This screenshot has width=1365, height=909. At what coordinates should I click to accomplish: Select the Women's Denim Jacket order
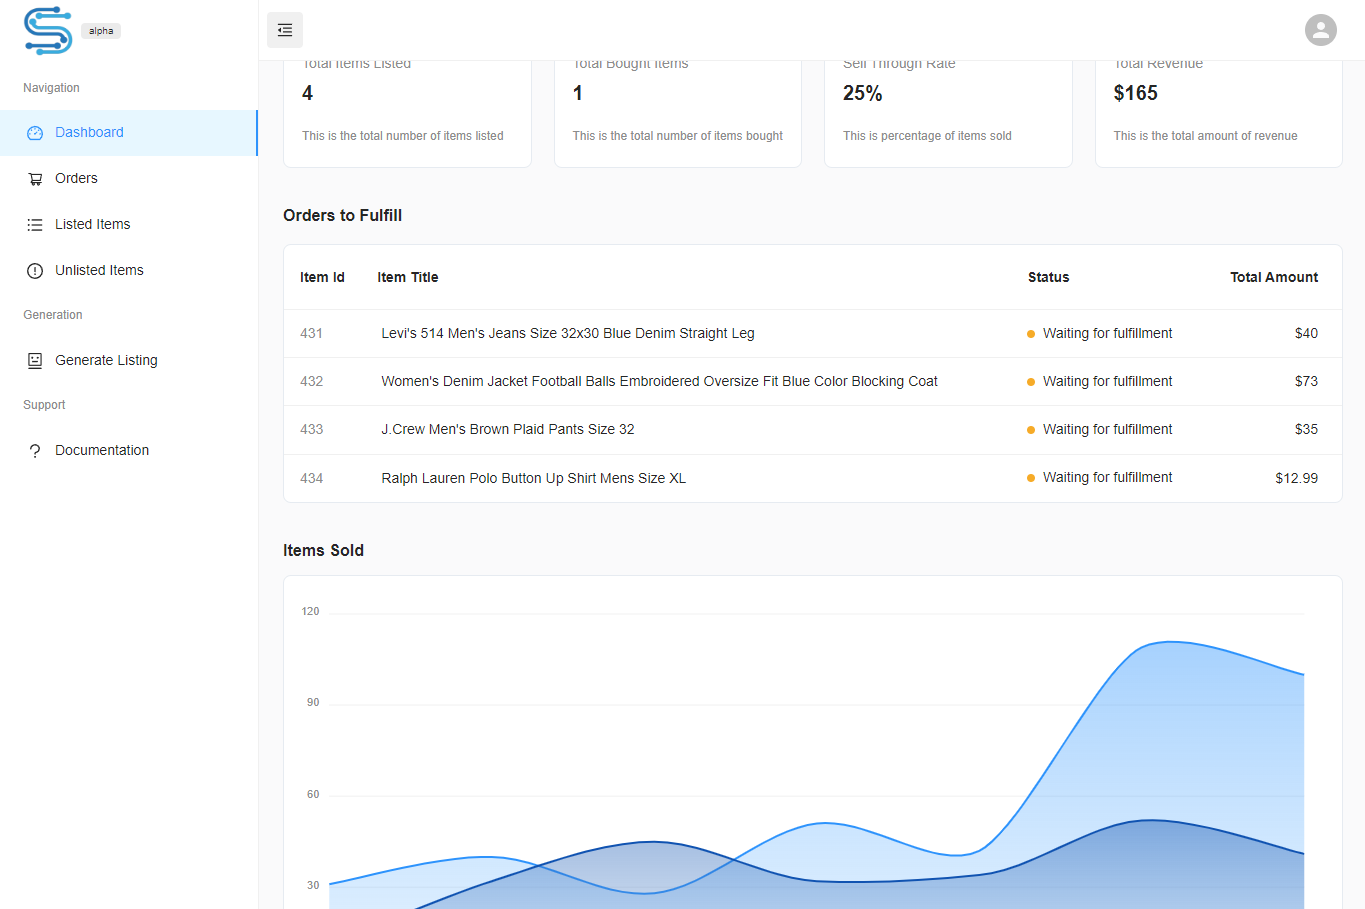tap(659, 382)
